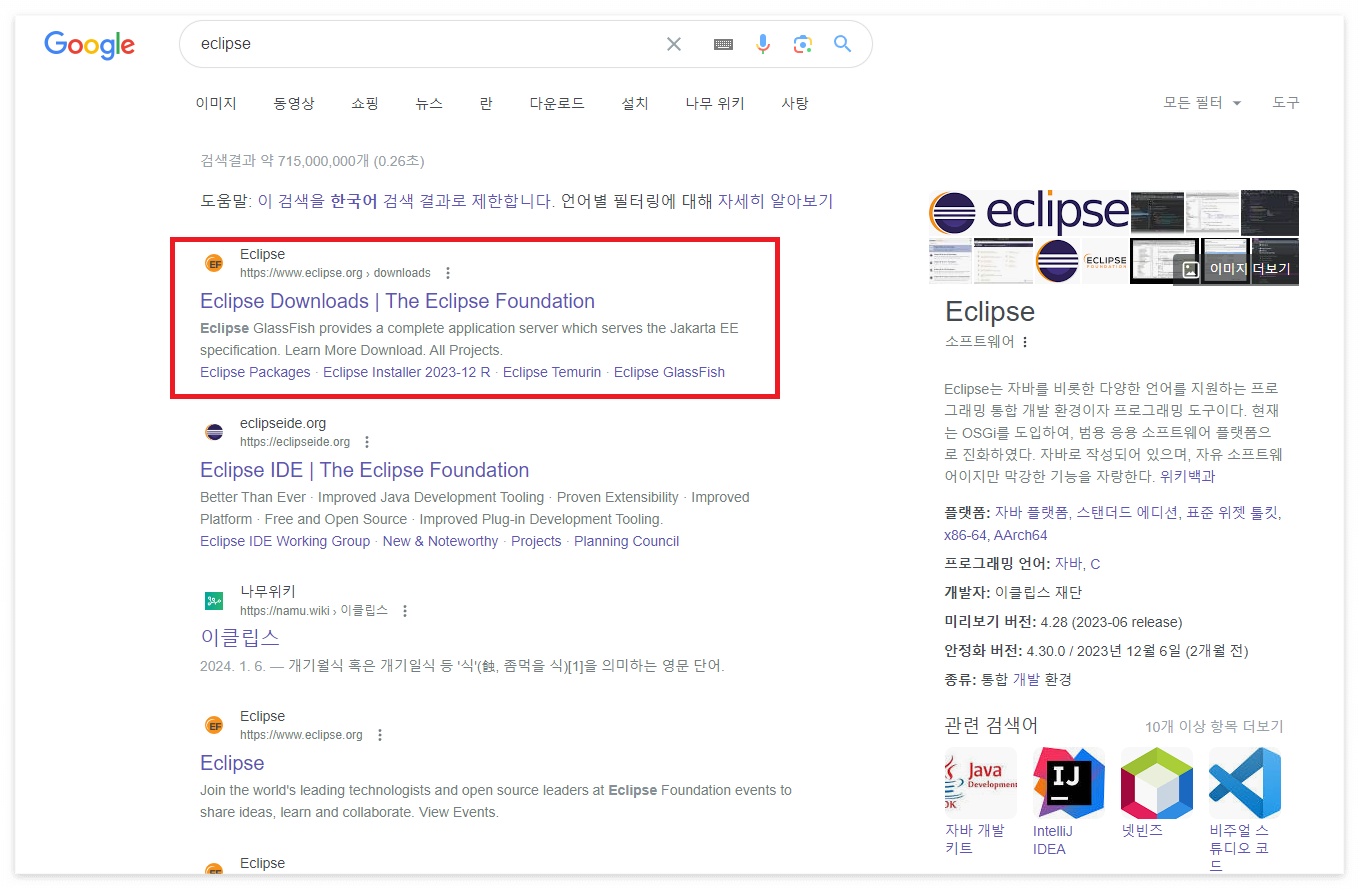Open options menu for eclipseide.org result
The height and width of the screenshot is (889, 1359).
click(367, 442)
